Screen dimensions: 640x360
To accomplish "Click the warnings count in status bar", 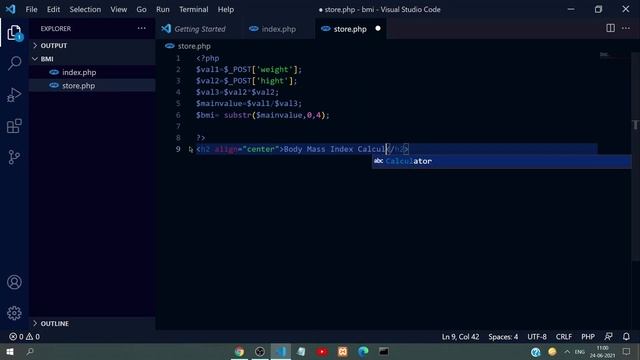I will point(33,337).
